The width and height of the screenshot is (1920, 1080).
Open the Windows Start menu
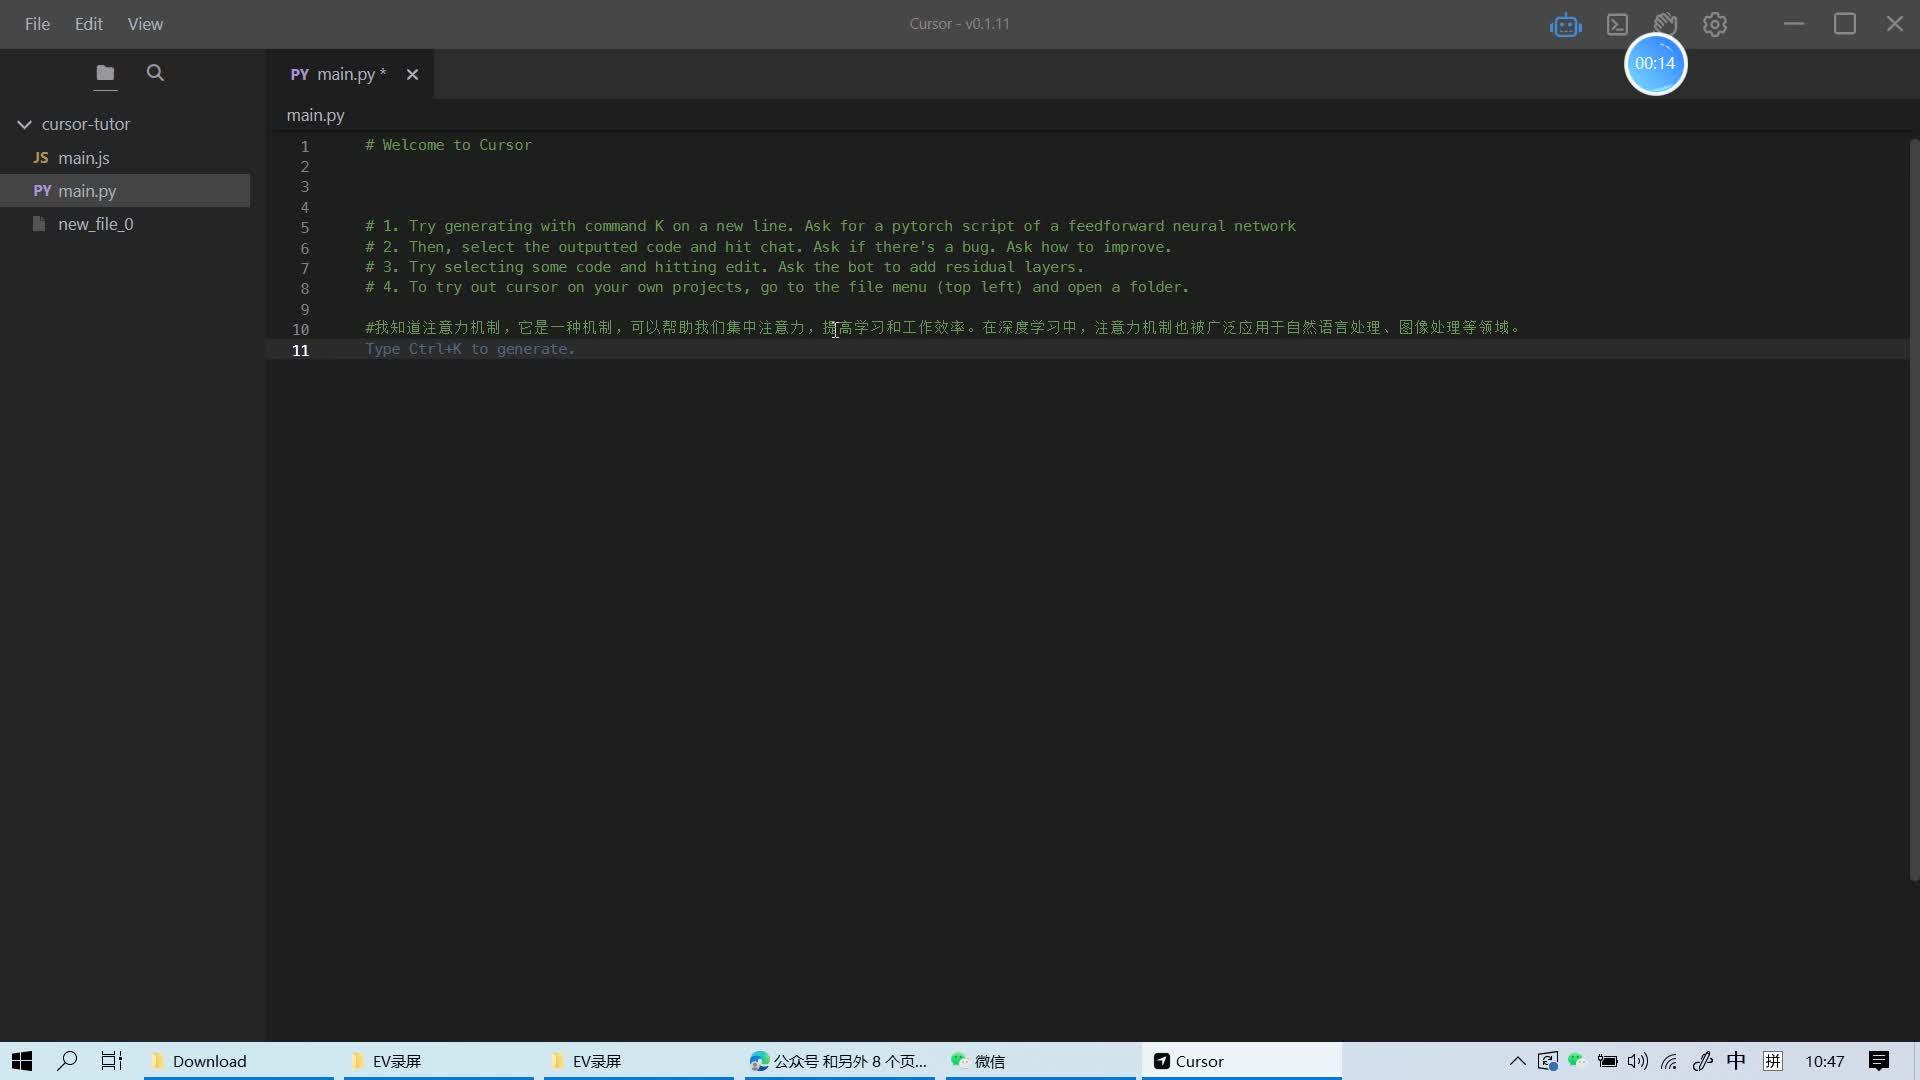pos(22,1061)
